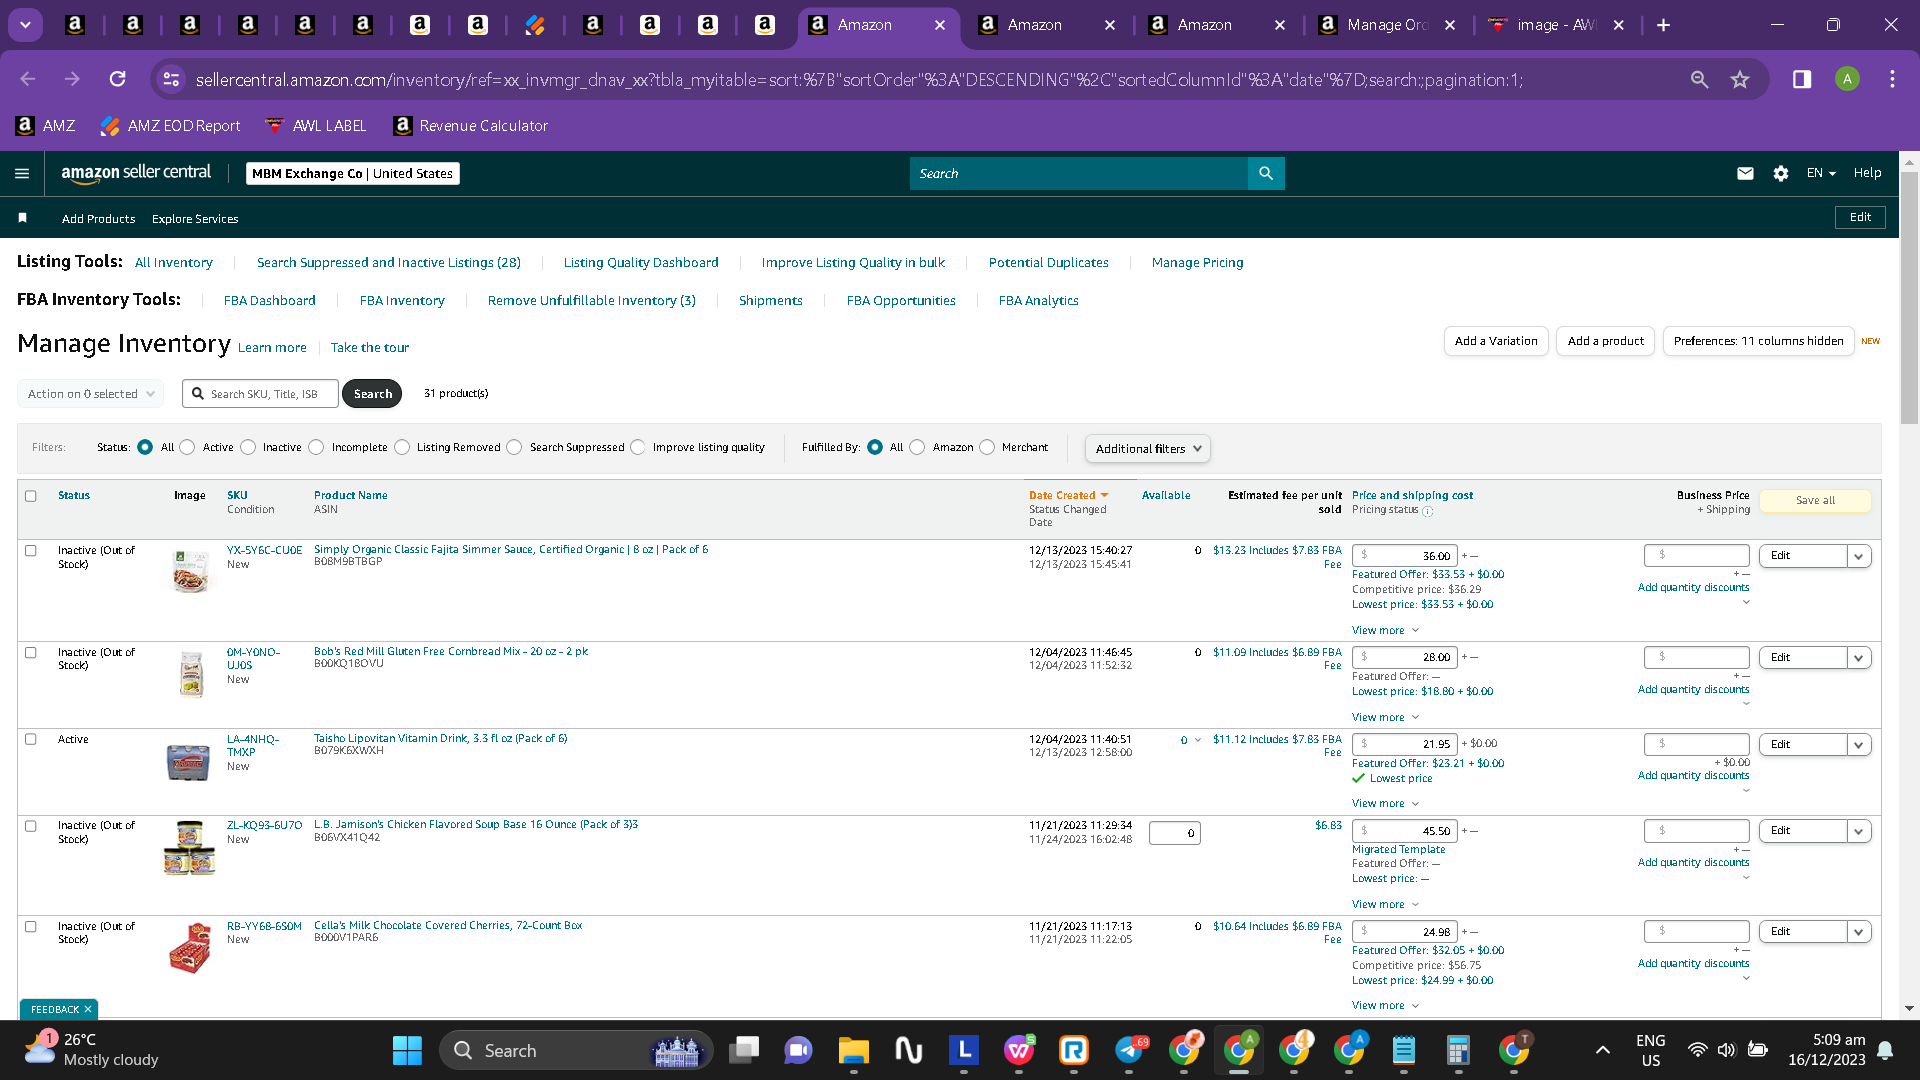Screen dimensions: 1920x1080
Task: Open FBA Inventory tool link
Action: pos(402,301)
